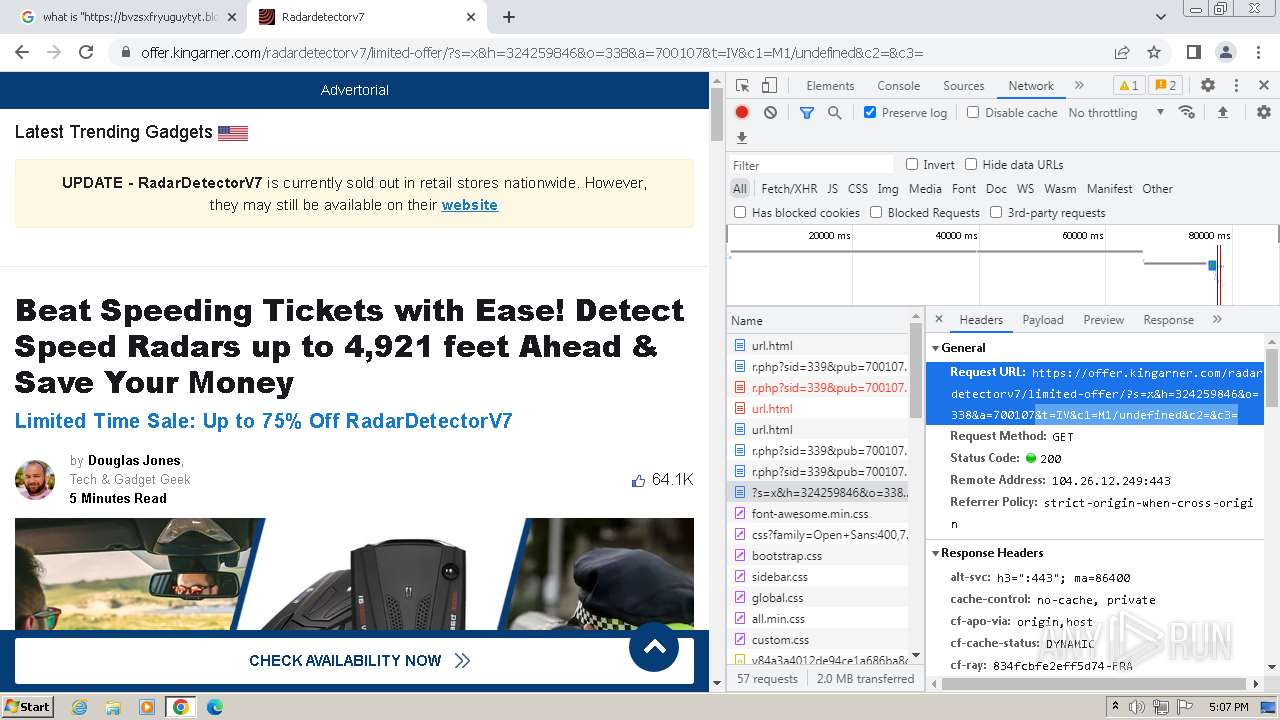Open network conditions wifi icon
The width and height of the screenshot is (1280, 720).
1187,112
